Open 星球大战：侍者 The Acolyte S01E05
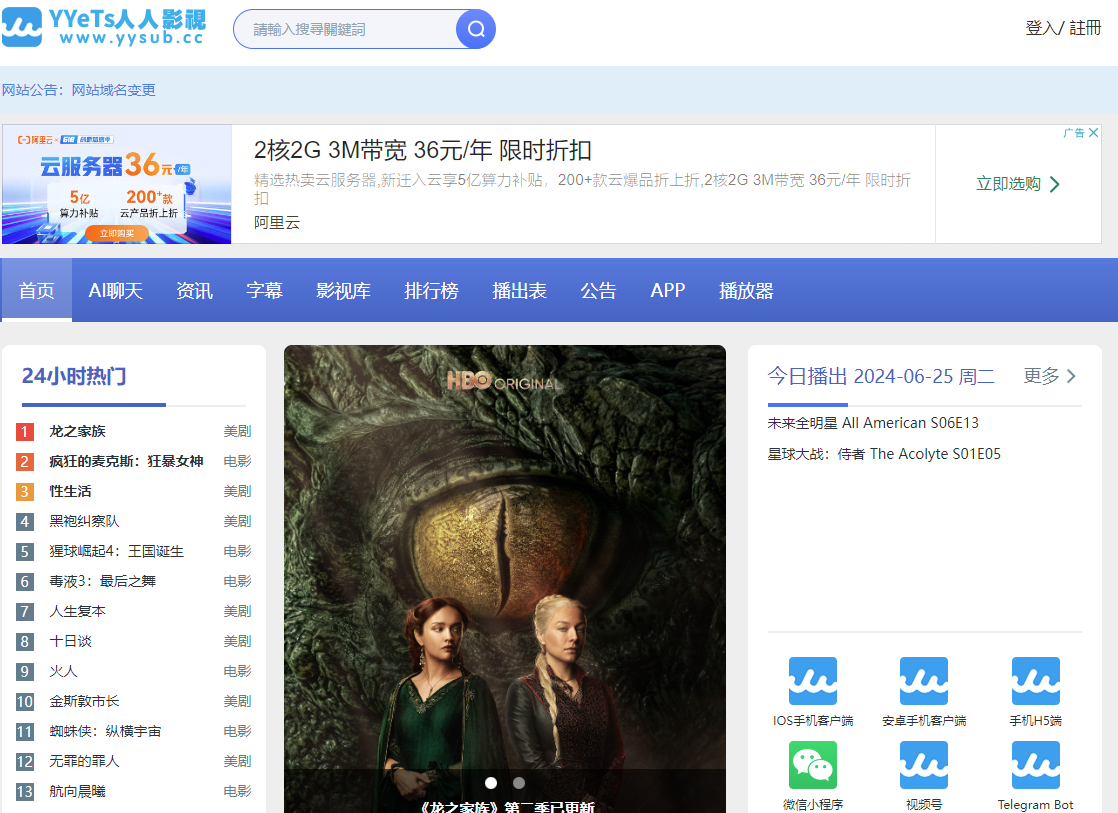Image resolution: width=1118 pixels, height=813 pixels. coord(884,454)
